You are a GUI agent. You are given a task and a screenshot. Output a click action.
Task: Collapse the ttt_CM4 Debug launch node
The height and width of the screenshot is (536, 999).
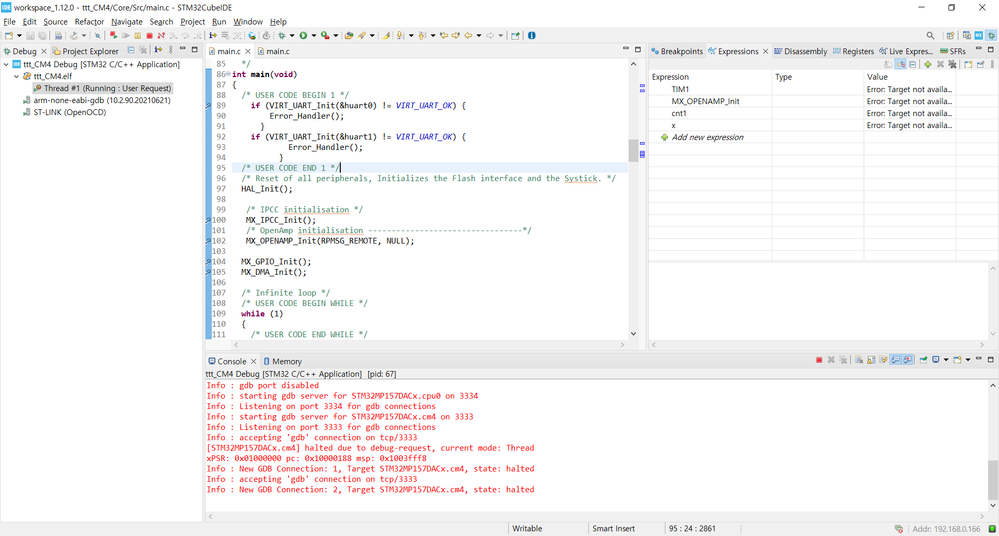click(x=6, y=64)
